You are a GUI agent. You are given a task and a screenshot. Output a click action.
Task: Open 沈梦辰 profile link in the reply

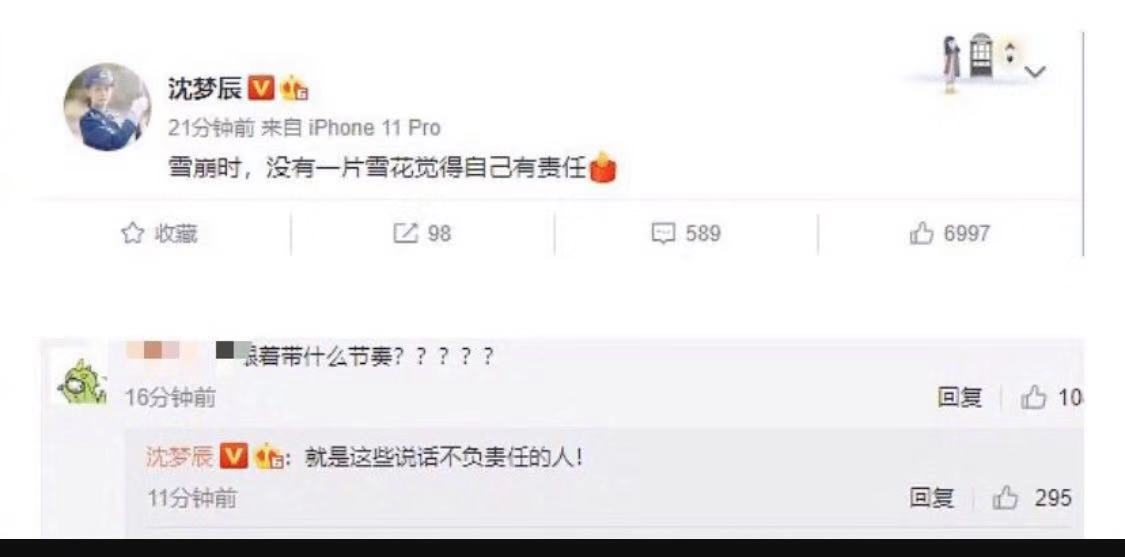coord(180,456)
